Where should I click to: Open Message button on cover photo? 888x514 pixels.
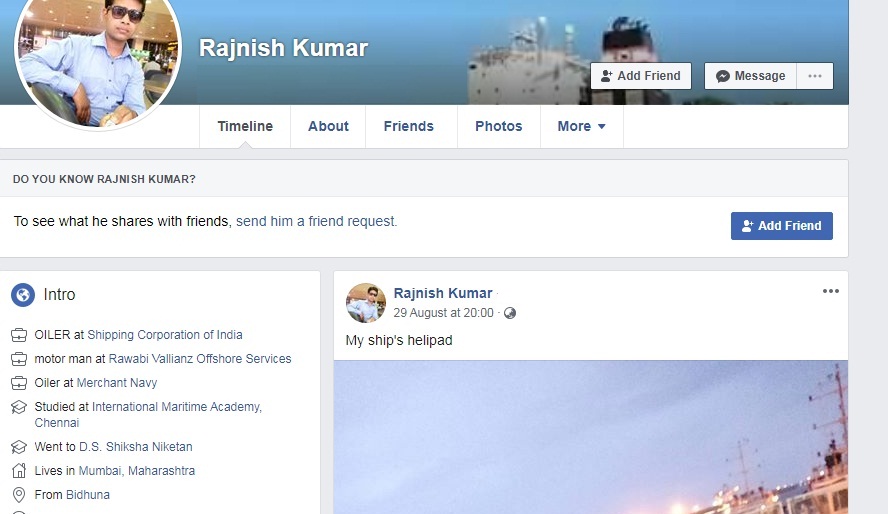tap(750, 76)
